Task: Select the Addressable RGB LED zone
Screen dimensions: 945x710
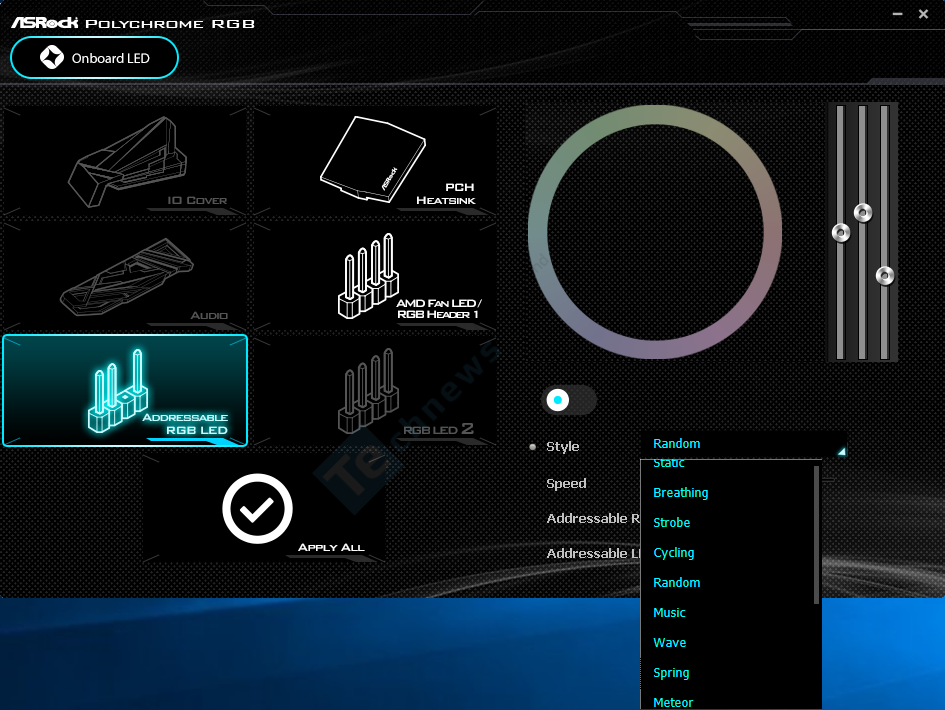Action: click(x=125, y=391)
